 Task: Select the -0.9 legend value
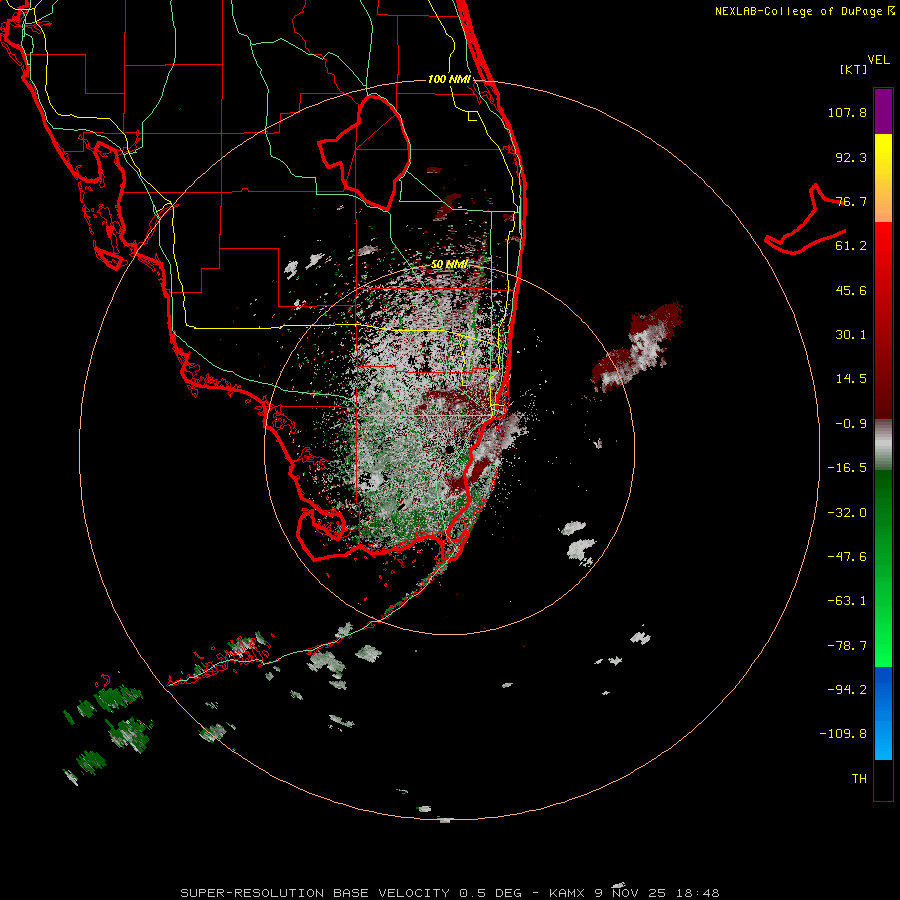point(851,424)
